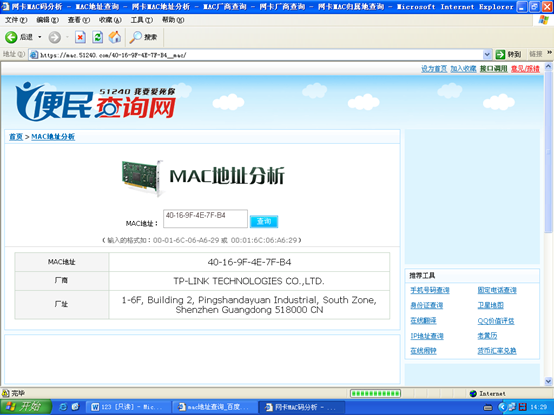Click the 40-16-9F-4E-7F-B4 result cell
The height and width of the screenshot is (415, 554).
coord(249,262)
